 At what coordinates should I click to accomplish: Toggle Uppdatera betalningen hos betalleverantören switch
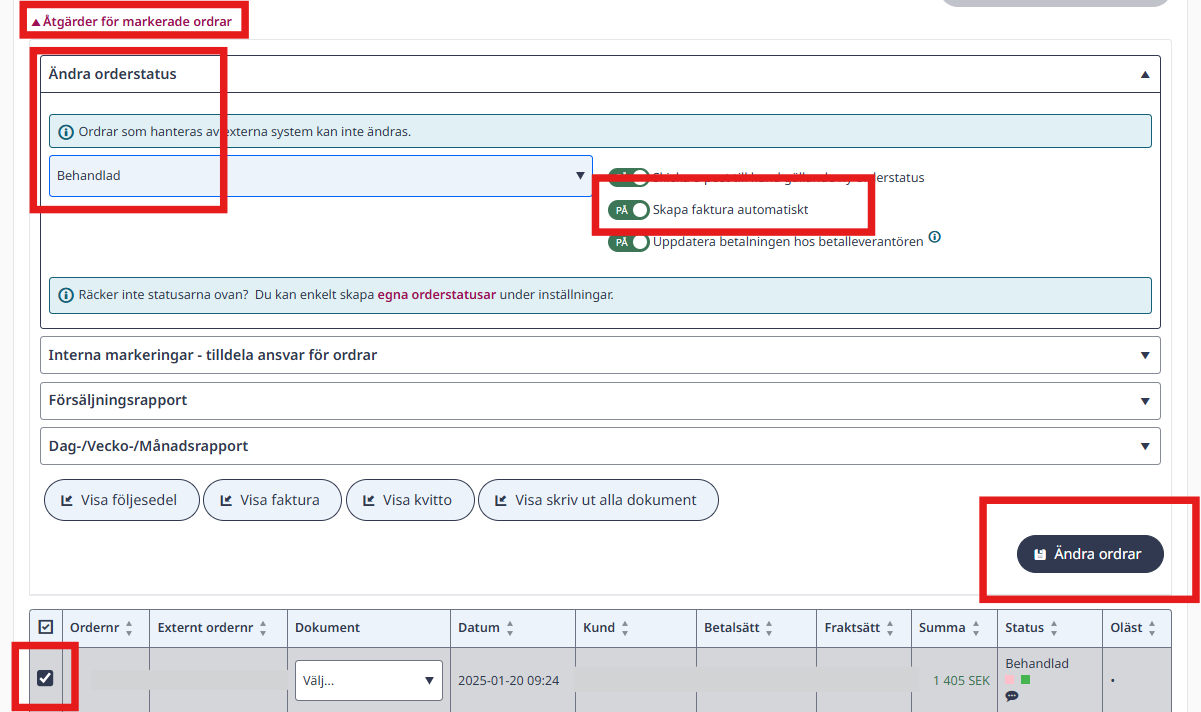point(629,242)
